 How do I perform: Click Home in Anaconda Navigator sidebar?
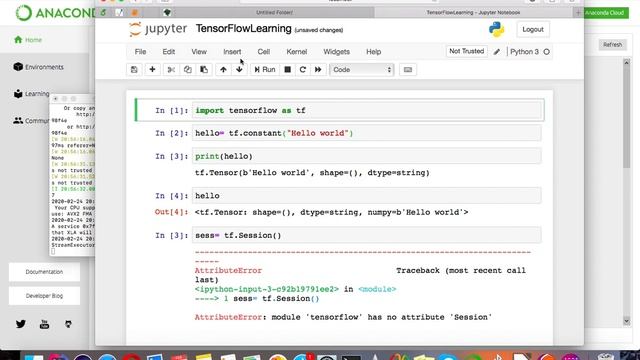click(x=28, y=40)
